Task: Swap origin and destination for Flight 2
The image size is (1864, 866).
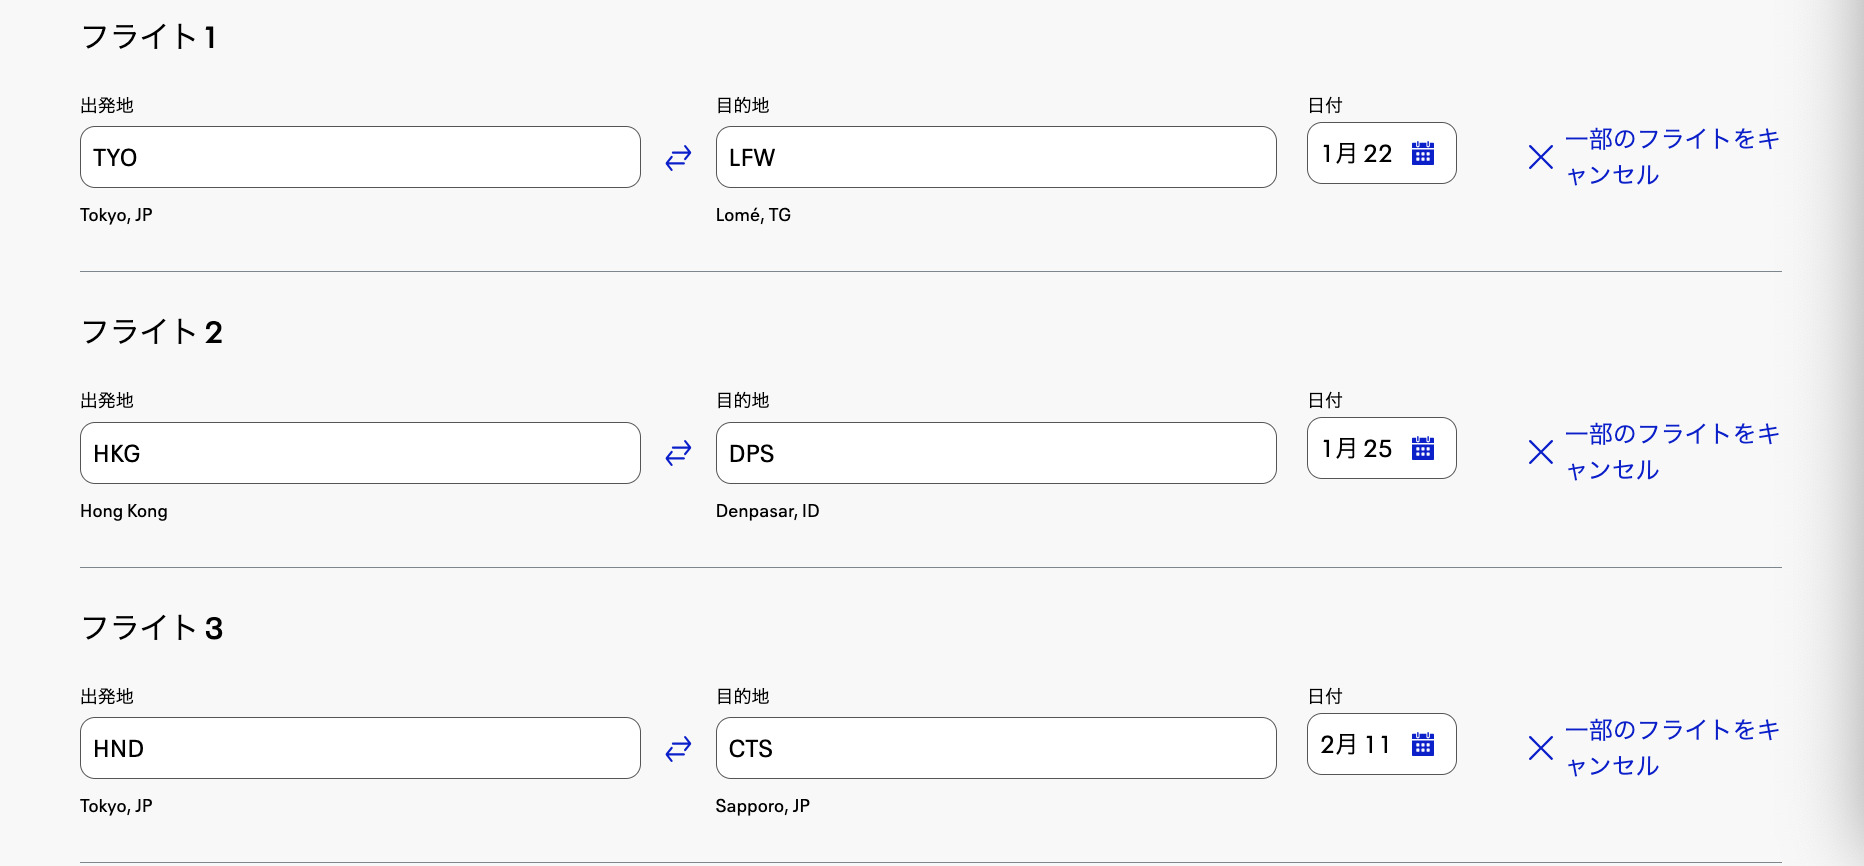Action: pos(678,453)
